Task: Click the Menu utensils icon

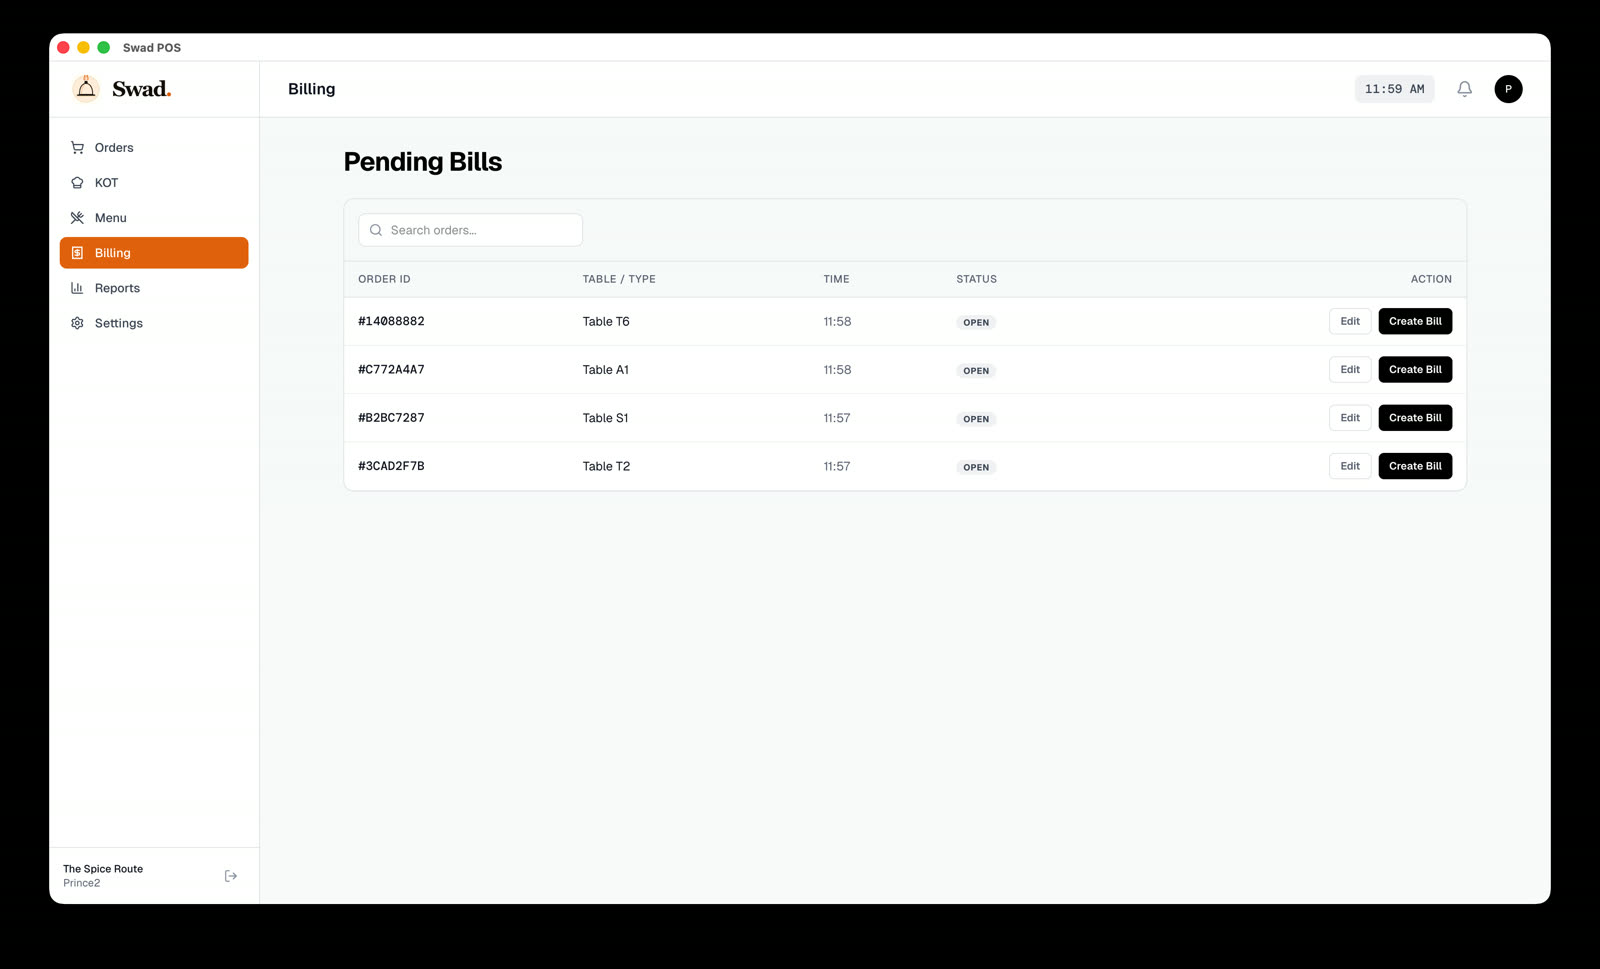Action: point(77,218)
